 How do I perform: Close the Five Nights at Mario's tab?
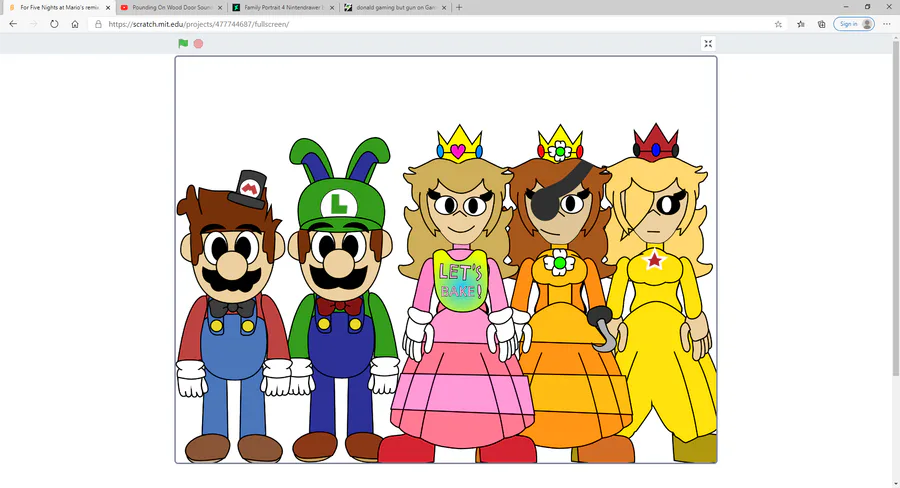(108, 7)
